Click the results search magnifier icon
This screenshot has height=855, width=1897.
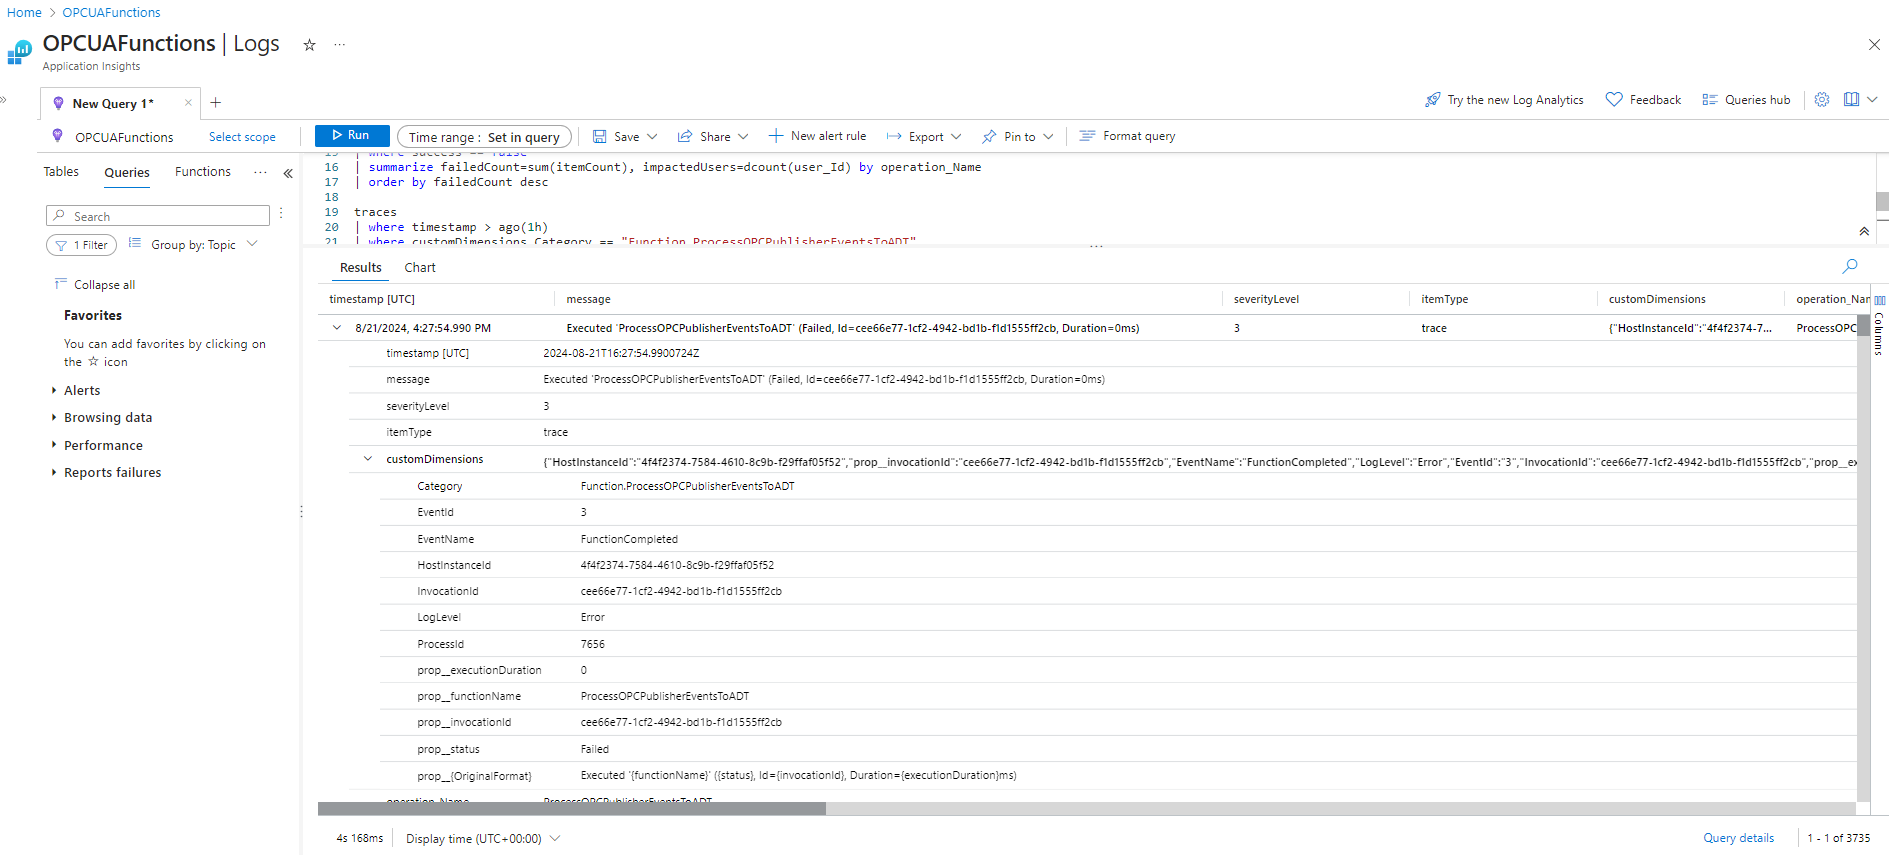[1850, 266]
